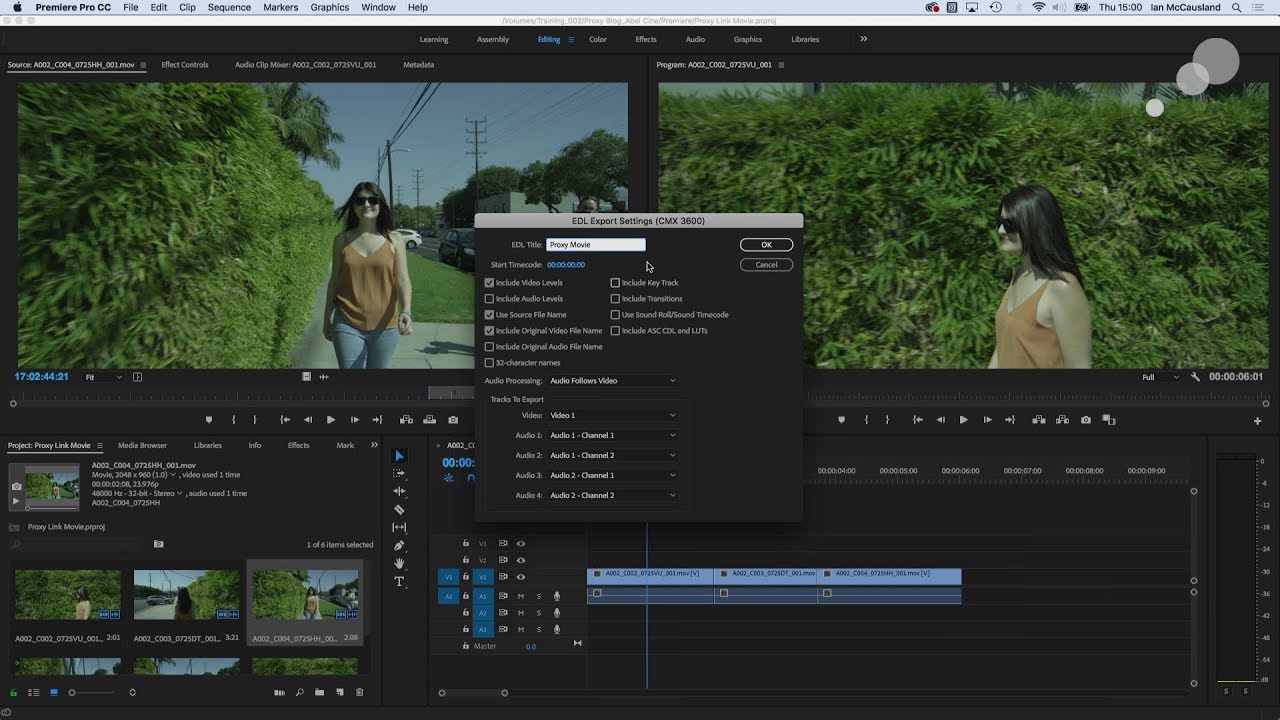Image resolution: width=1280 pixels, height=720 pixels.
Task: Open the Sequence menu
Action: click(229, 7)
